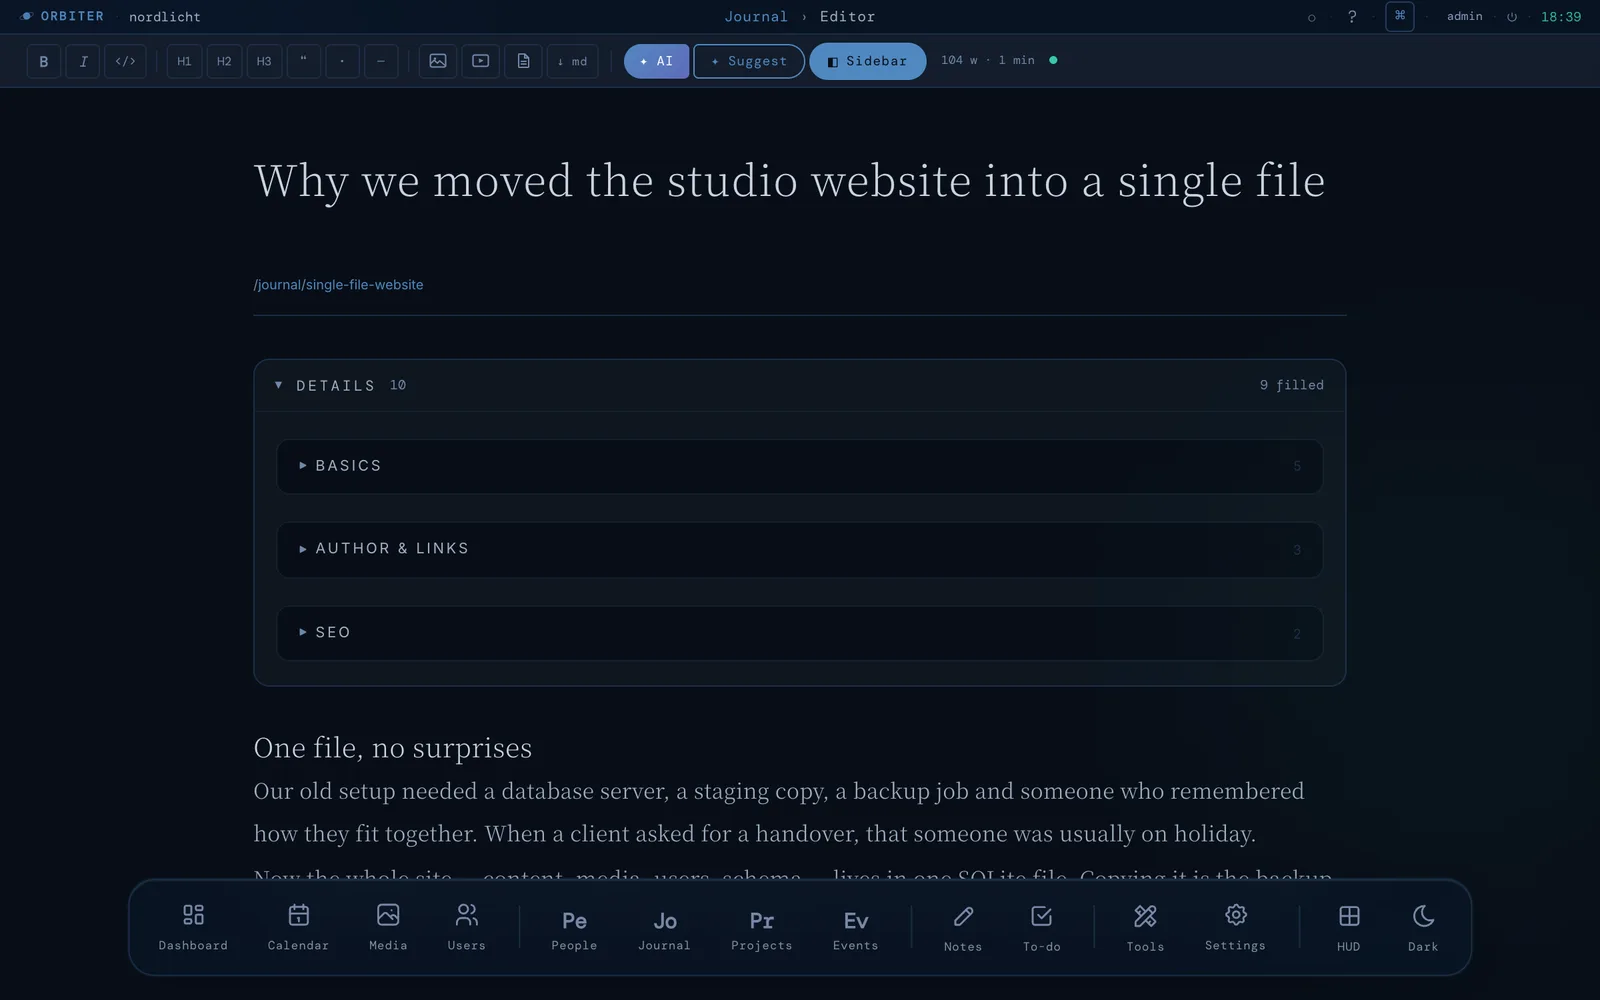Expand the SEO group
The width and height of the screenshot is (1600, 1000).
tap(799, 633)
